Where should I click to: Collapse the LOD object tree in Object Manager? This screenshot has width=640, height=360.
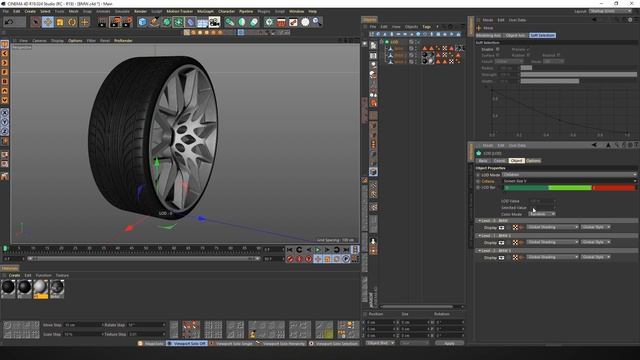[382, 42]
